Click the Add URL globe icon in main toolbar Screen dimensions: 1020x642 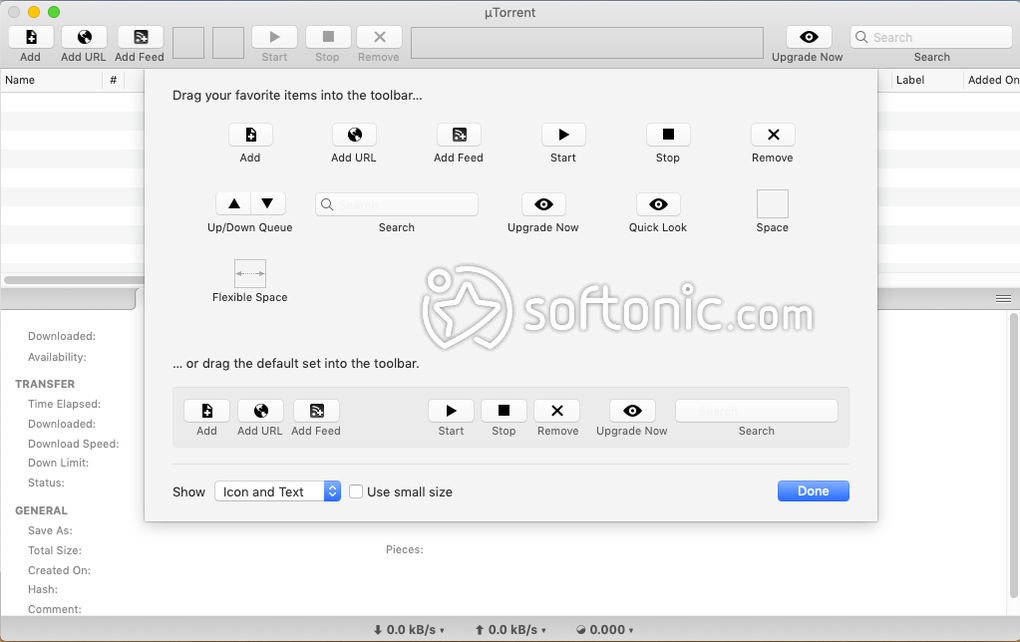click(84, 37)
